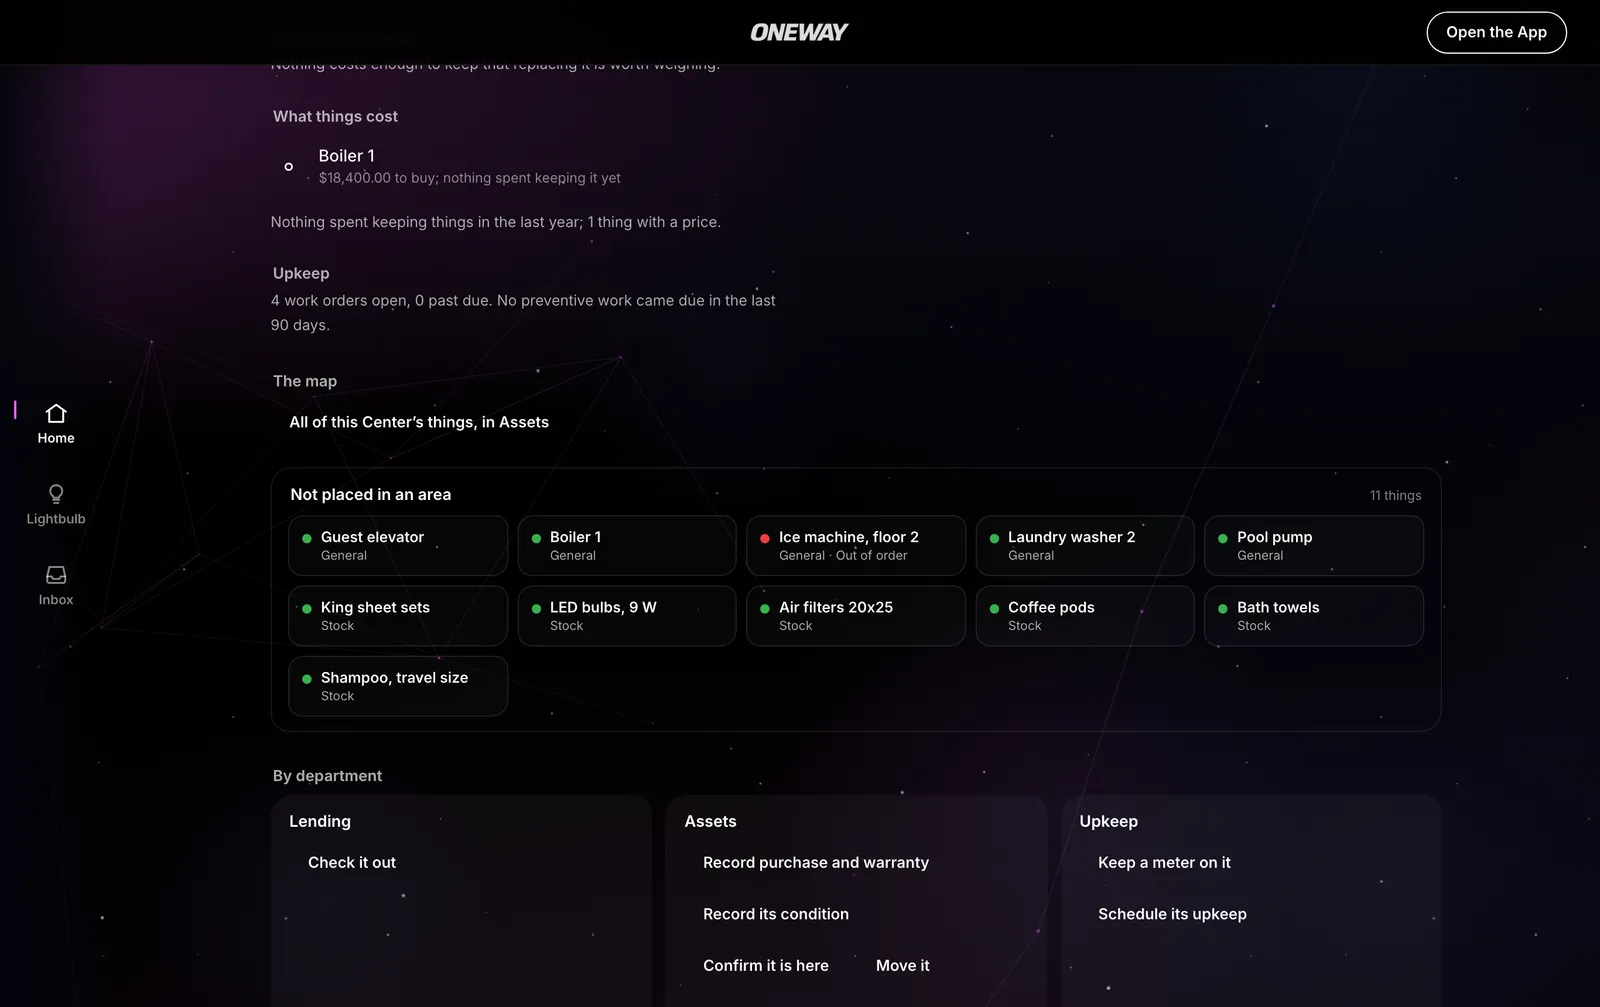Click the Open the App button
Image resolution: width=1600 pixels, height=1007 pixels.
(1496, 32)
